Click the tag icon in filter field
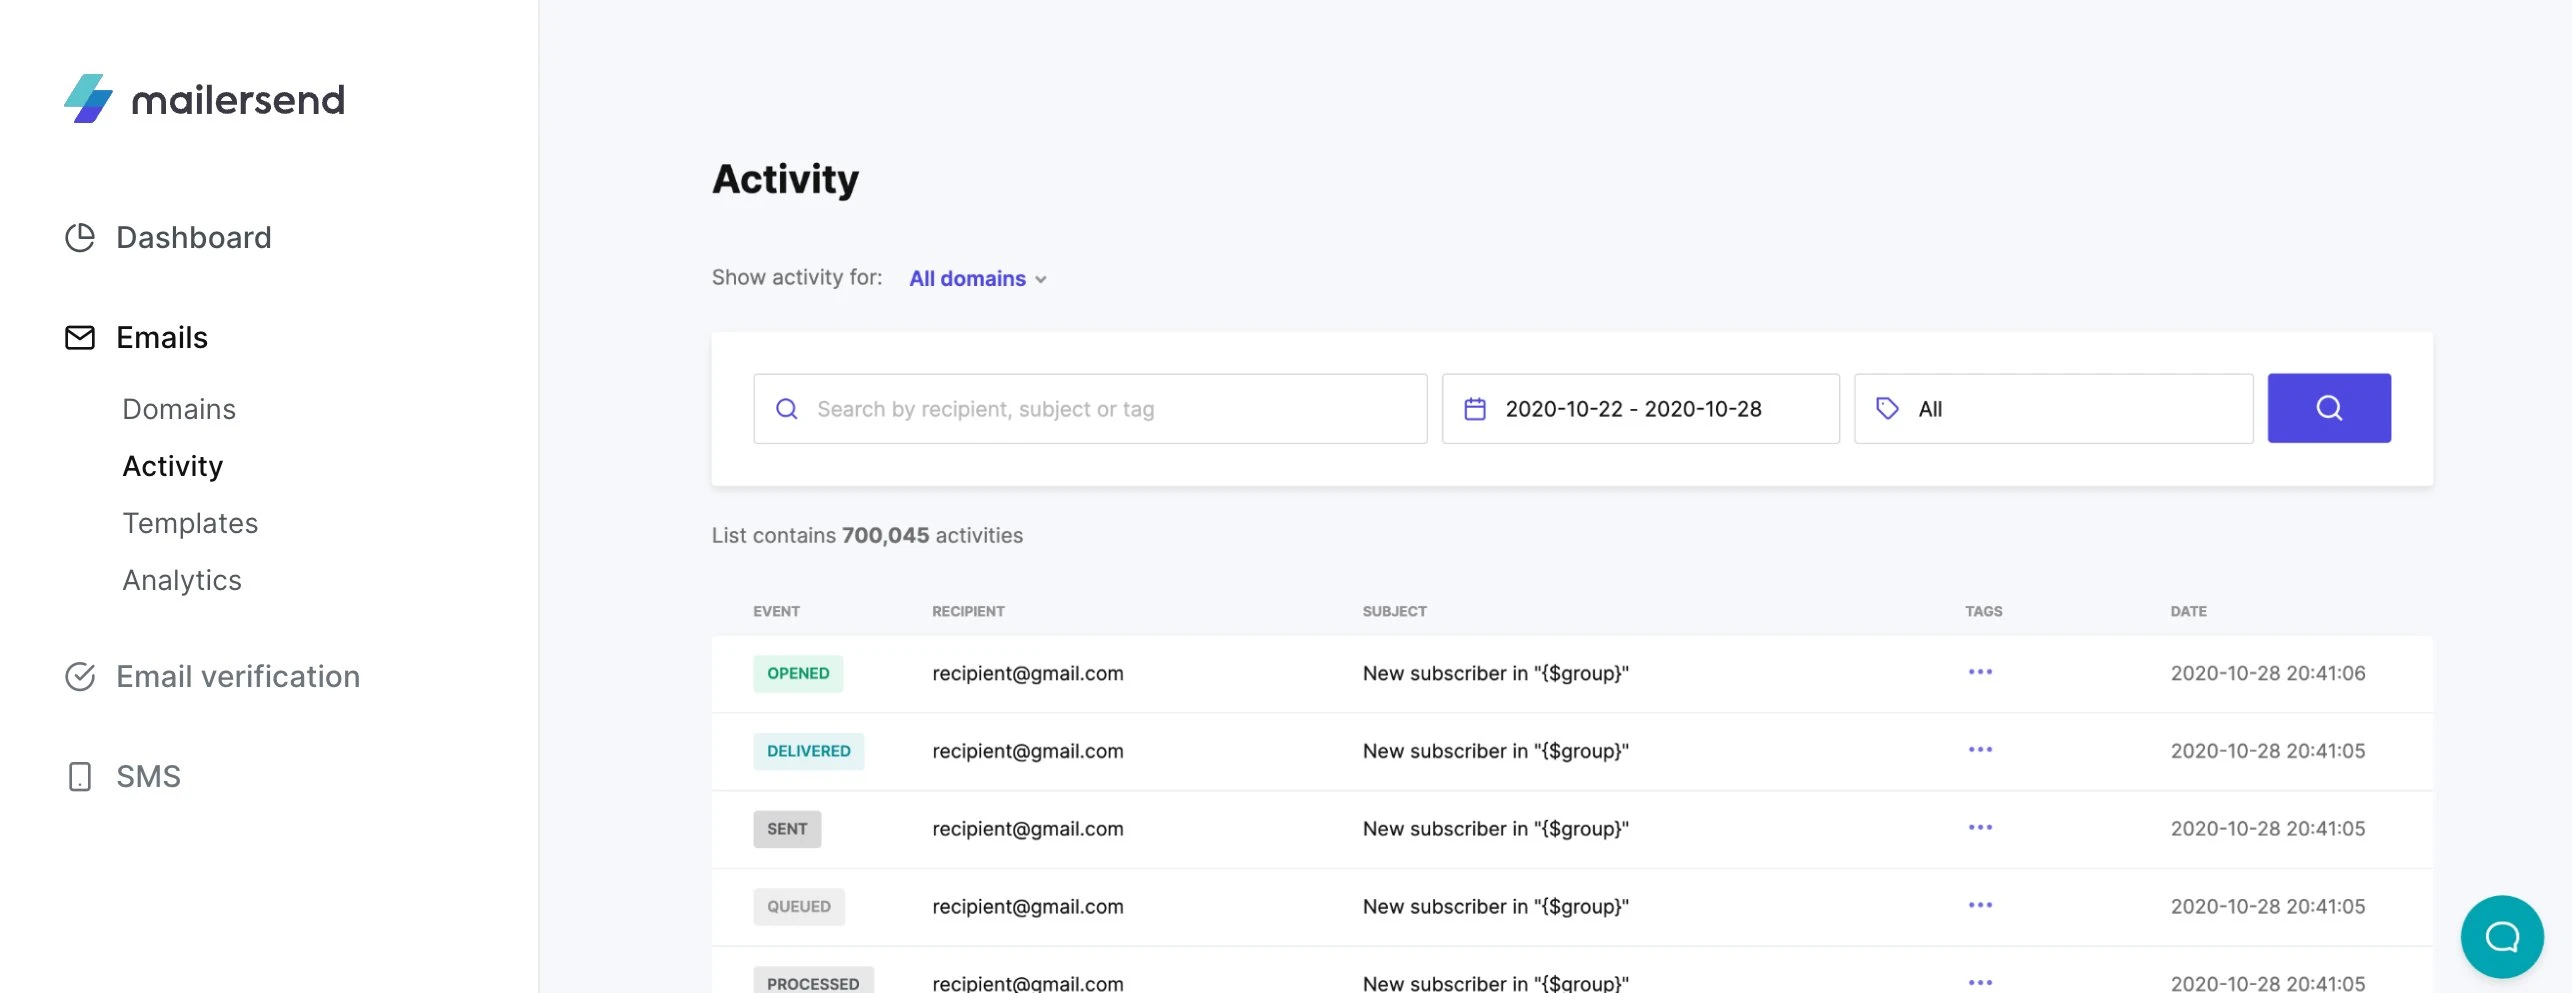The image size is (2572, 993). [x=1887, y=409]
